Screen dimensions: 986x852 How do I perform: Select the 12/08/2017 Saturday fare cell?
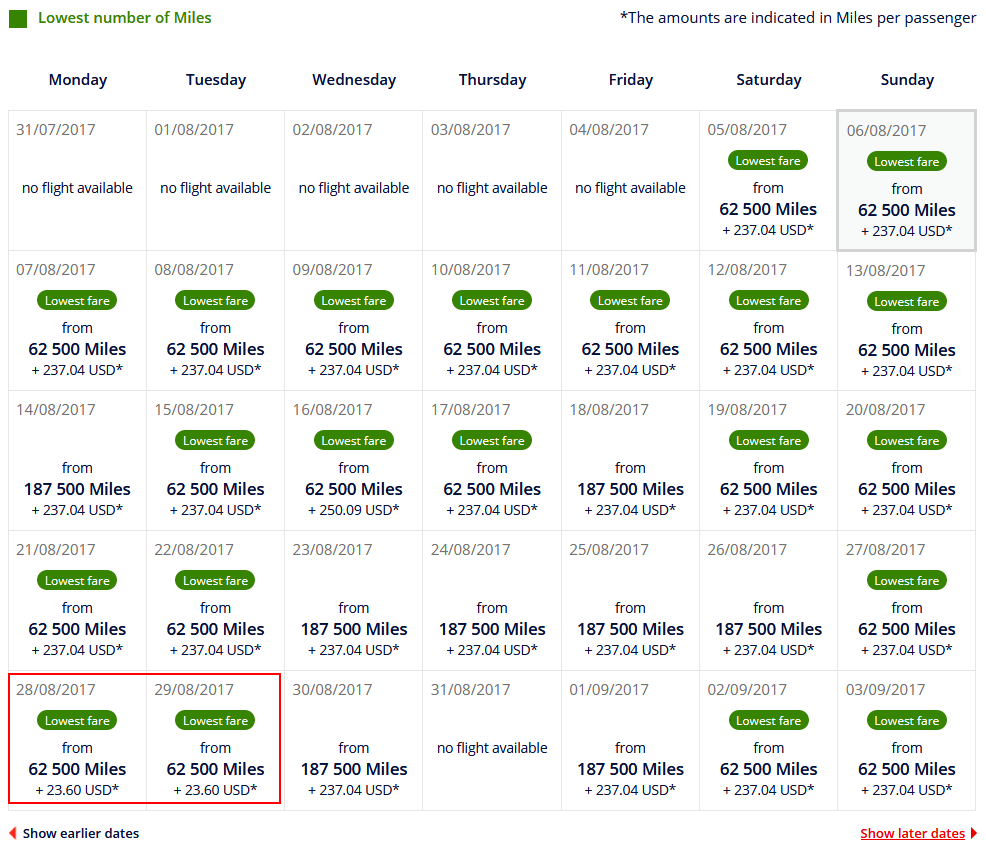768,321
